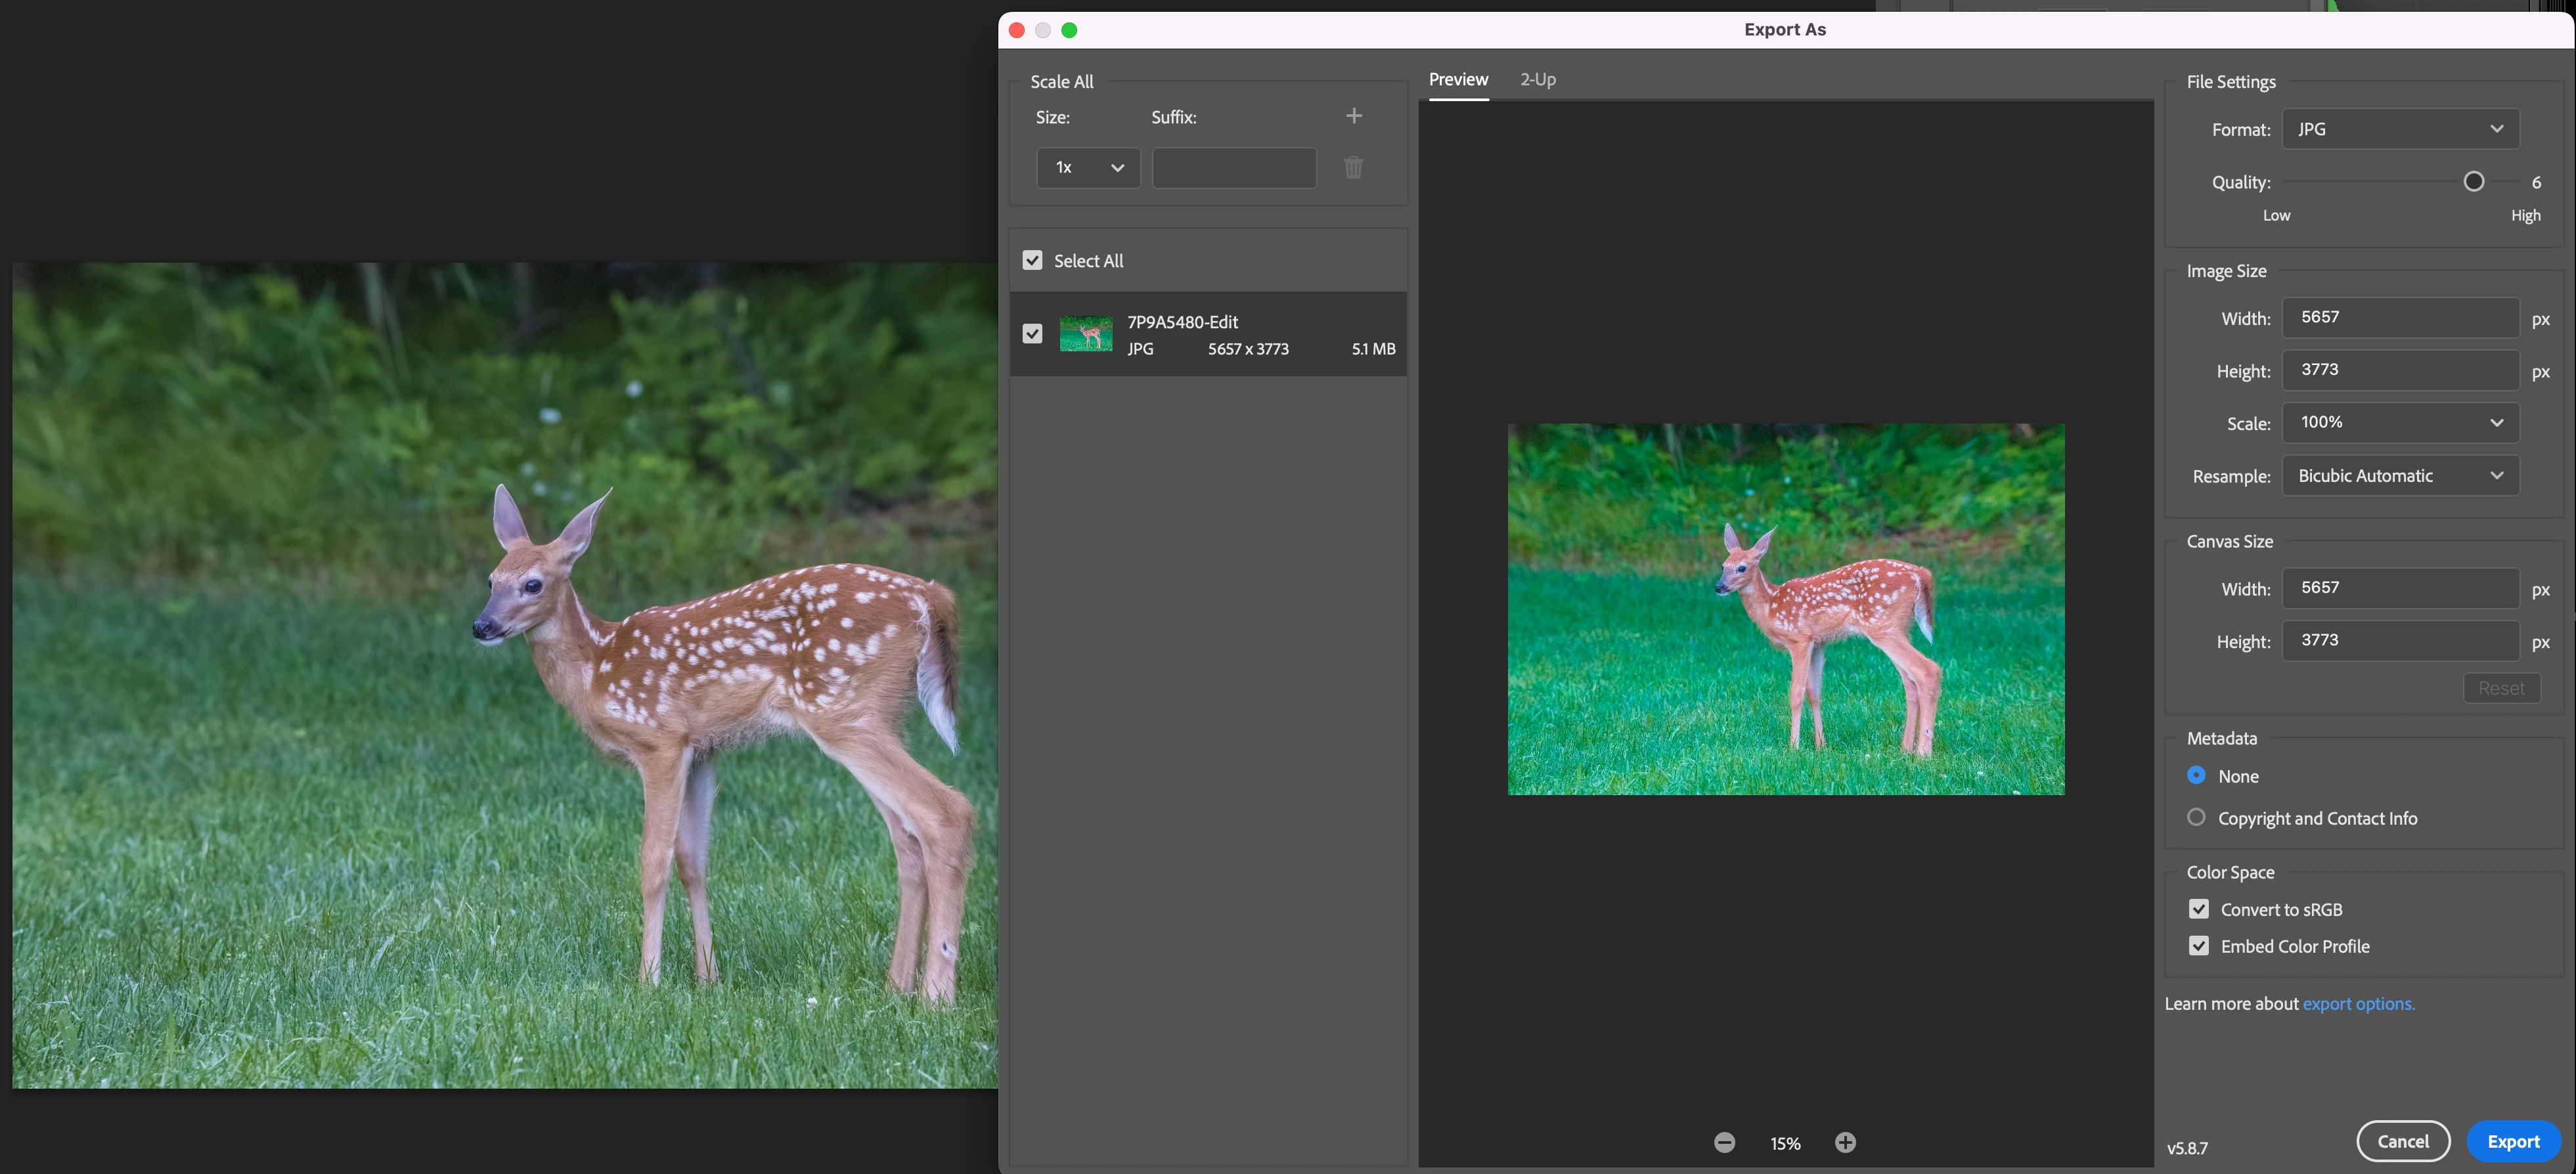The image size is (2576, 1174).
Task: Select None metadata option
Action: pyautogui.click(x=2196, y=775)
